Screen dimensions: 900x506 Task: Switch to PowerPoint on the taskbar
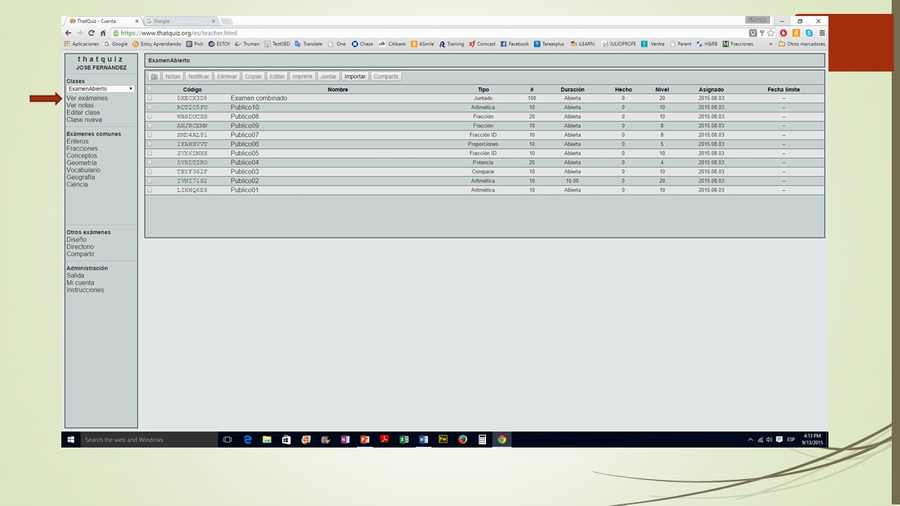(x=364, y=439)
